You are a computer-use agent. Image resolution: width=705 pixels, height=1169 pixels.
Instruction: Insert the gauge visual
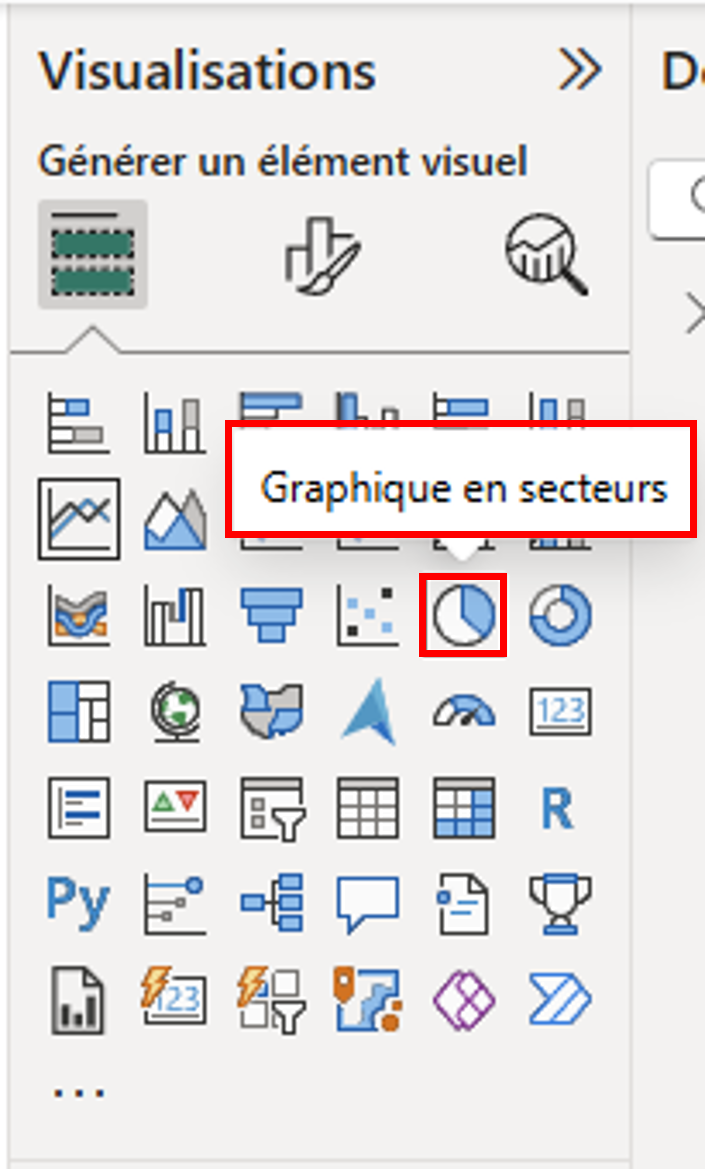[x=464, y=711]
